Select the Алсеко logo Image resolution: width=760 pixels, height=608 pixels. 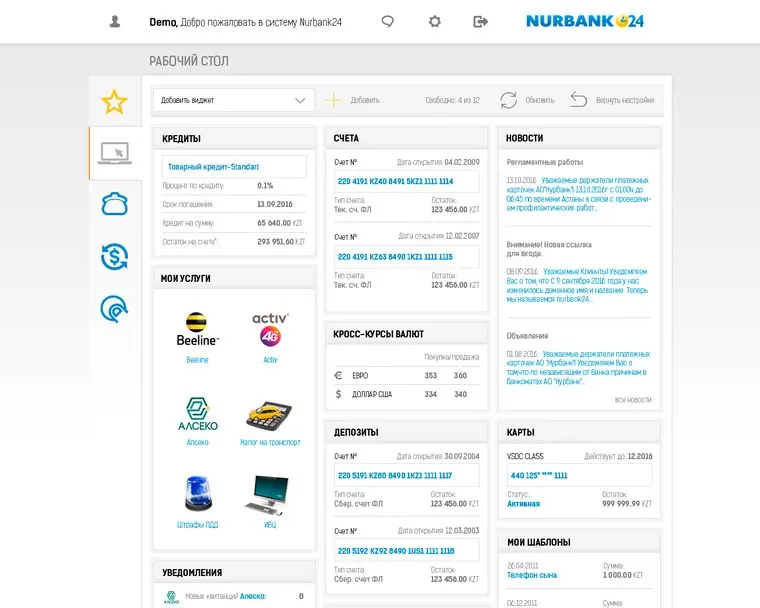click(x=198, y=414)
